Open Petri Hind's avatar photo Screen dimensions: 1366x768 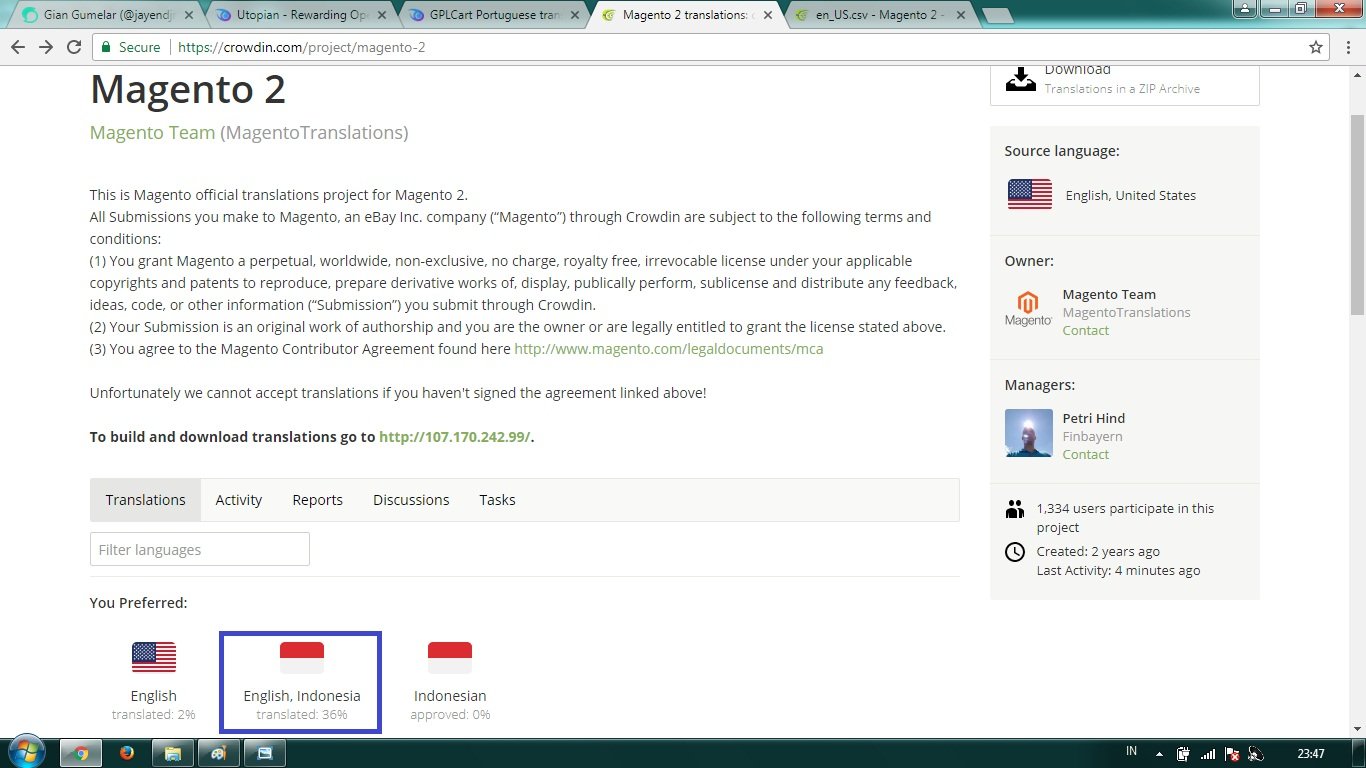tap(1028, 433)
